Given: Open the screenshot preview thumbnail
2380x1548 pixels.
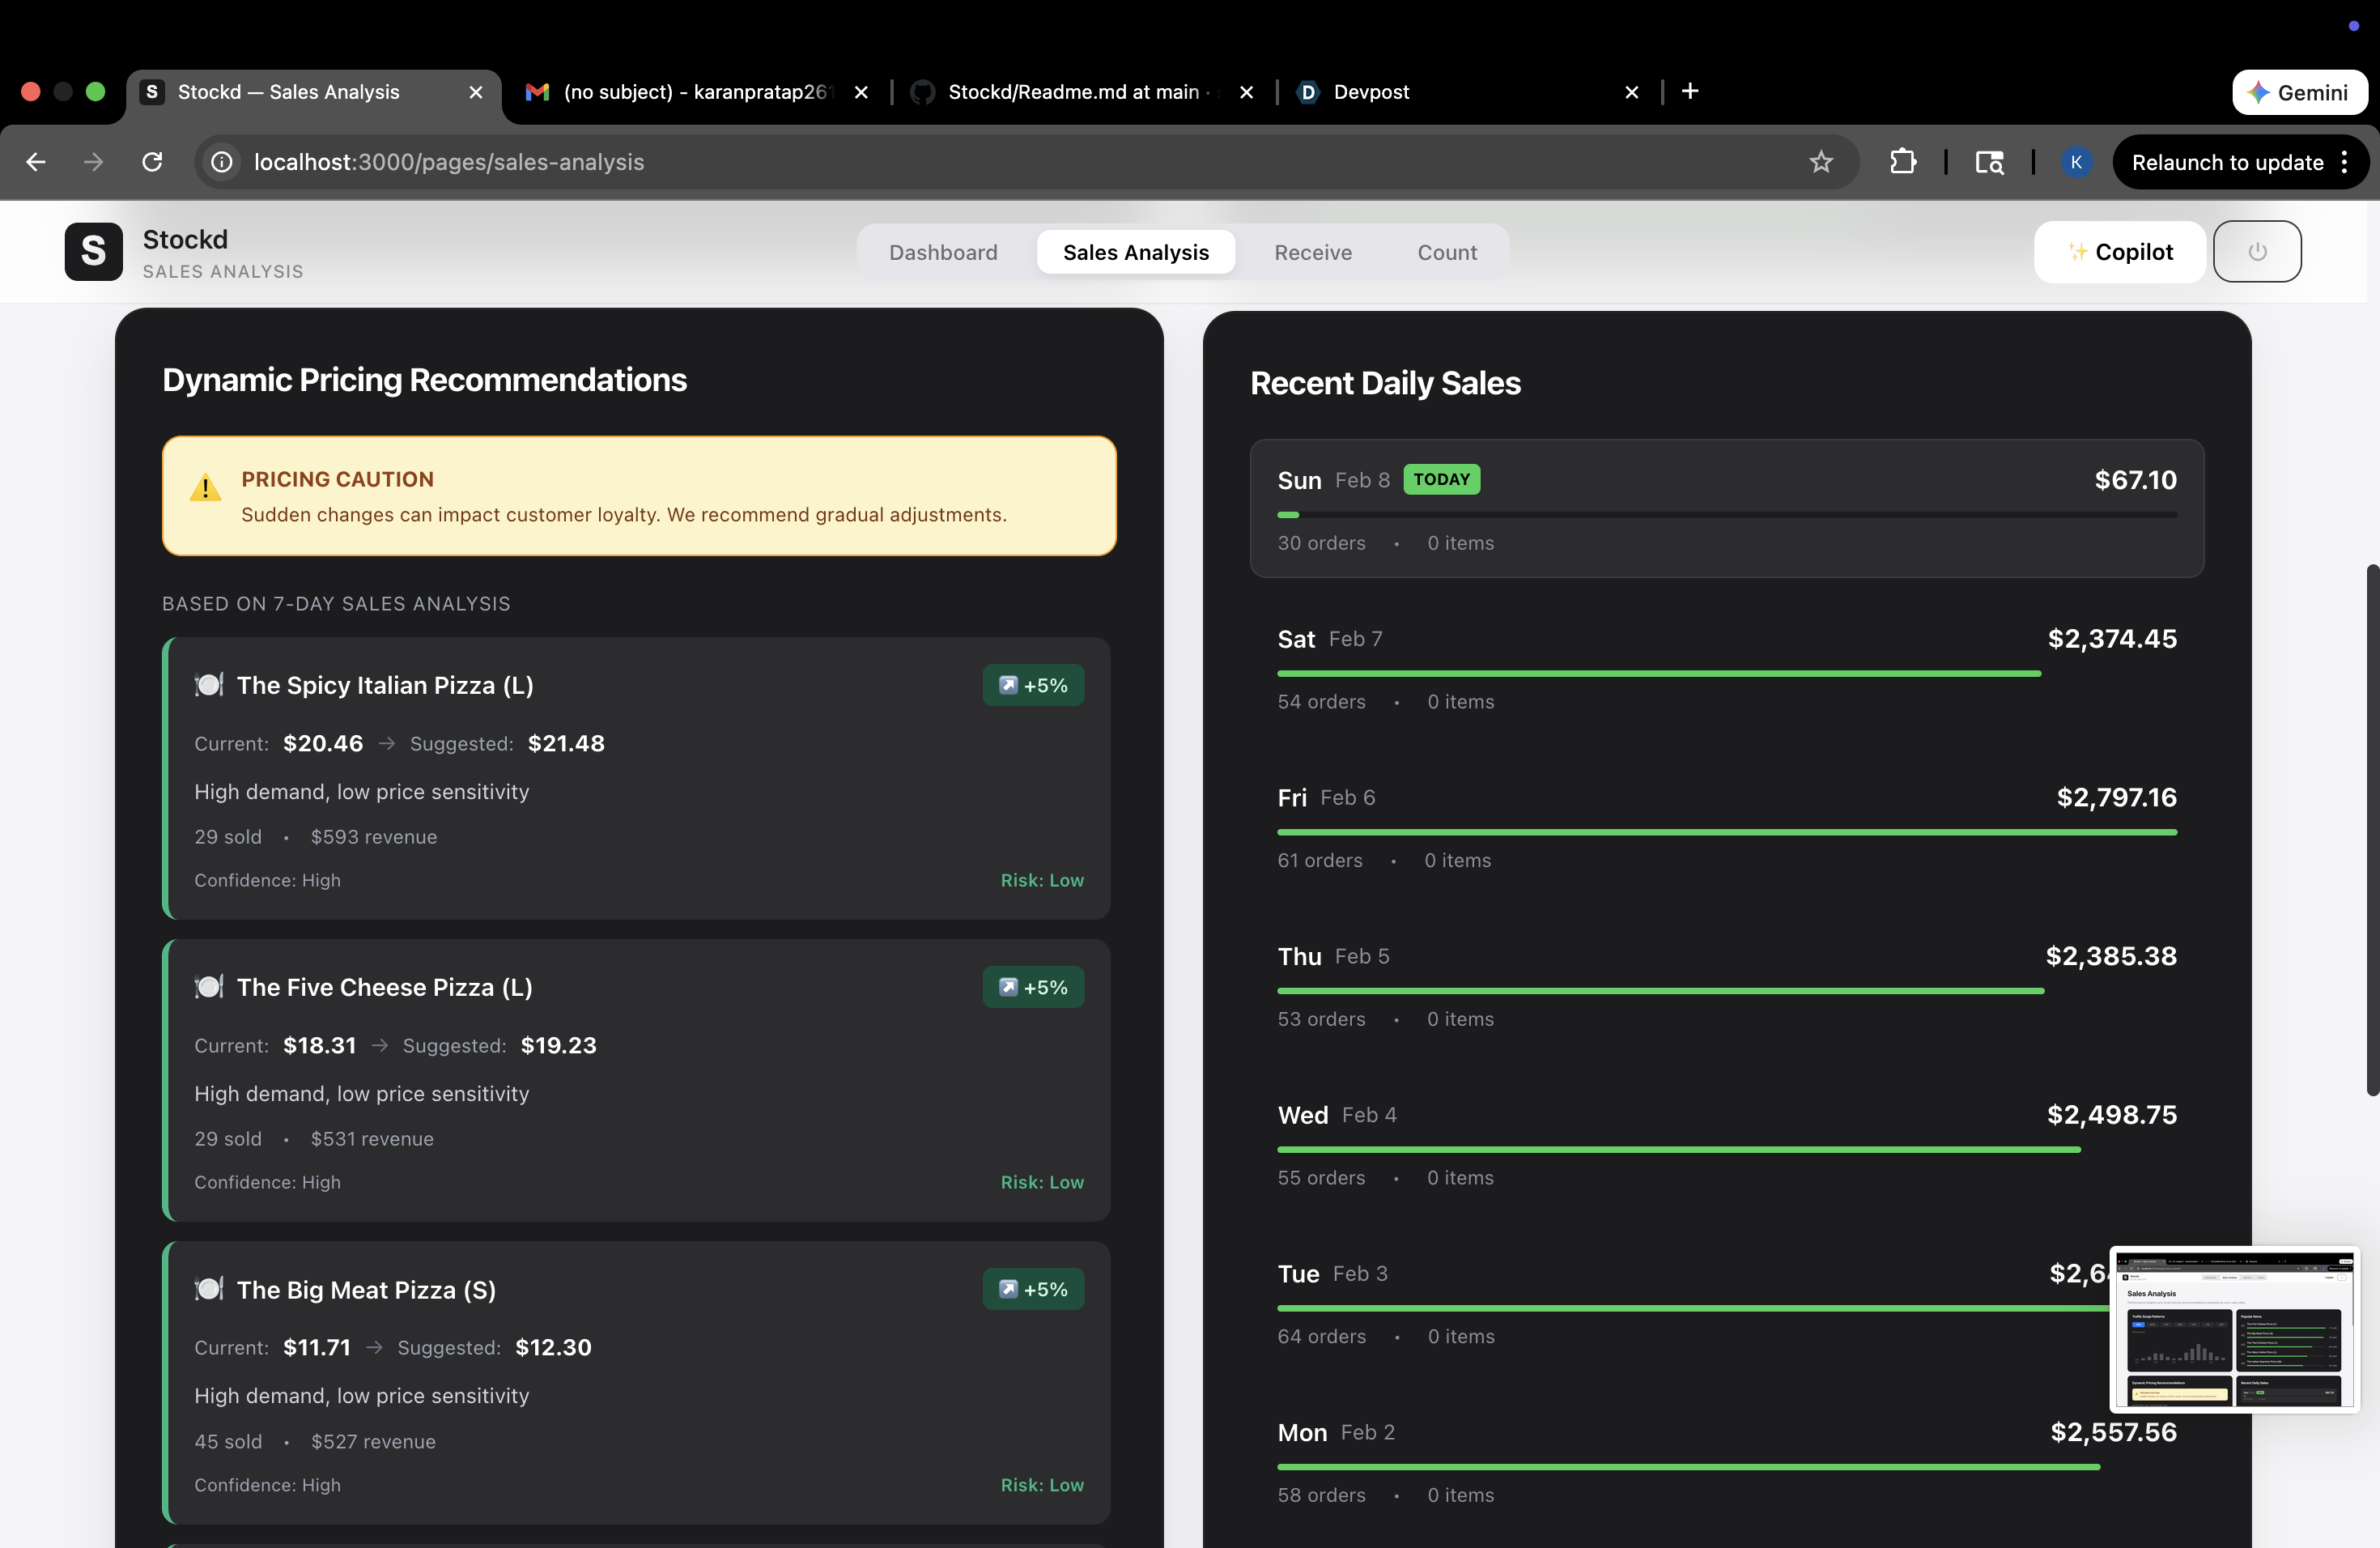Looking at the screenshot, I should coord(2234,1329).
